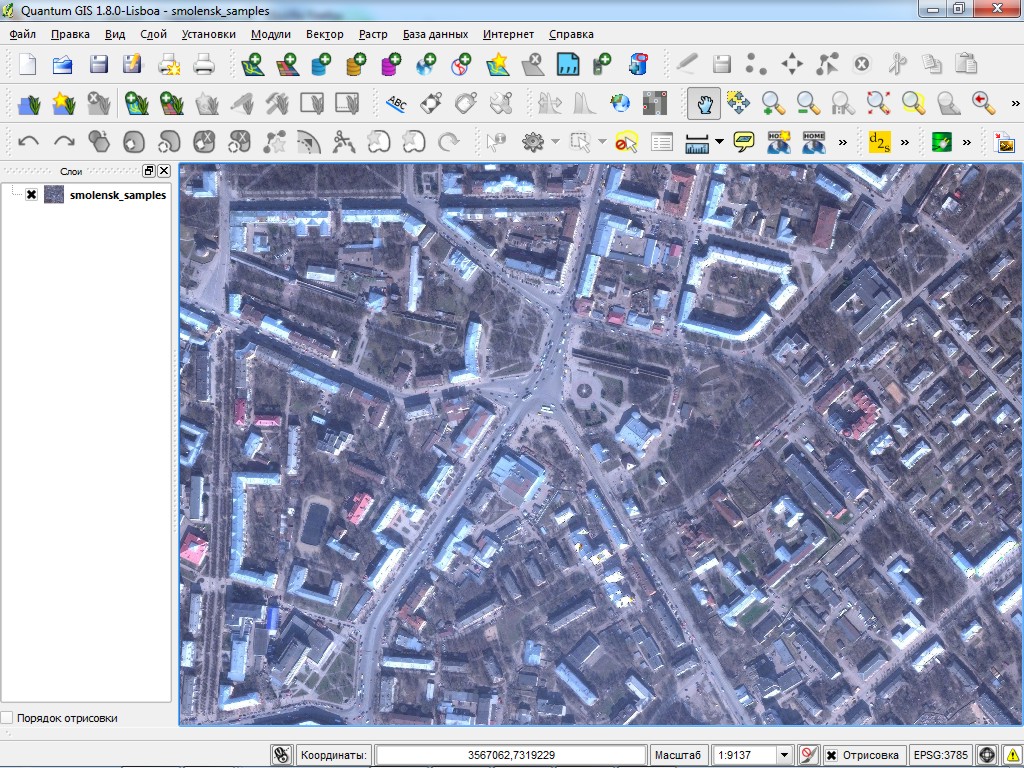Add a vector layer
This screenshot has width=1024, height=768.
click(252, 64)
